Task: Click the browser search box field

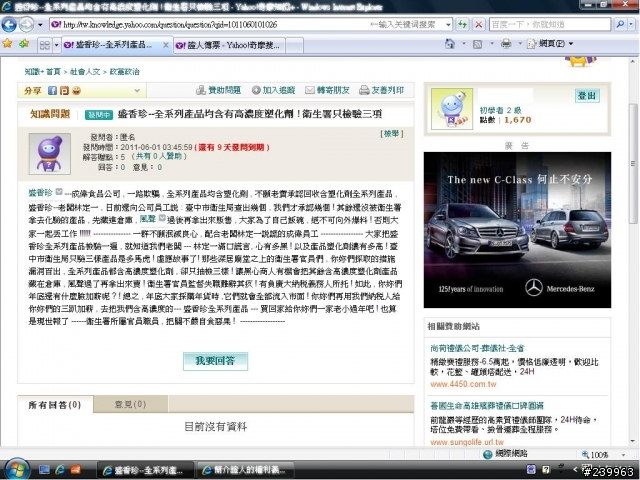Action: click(550, 24)
